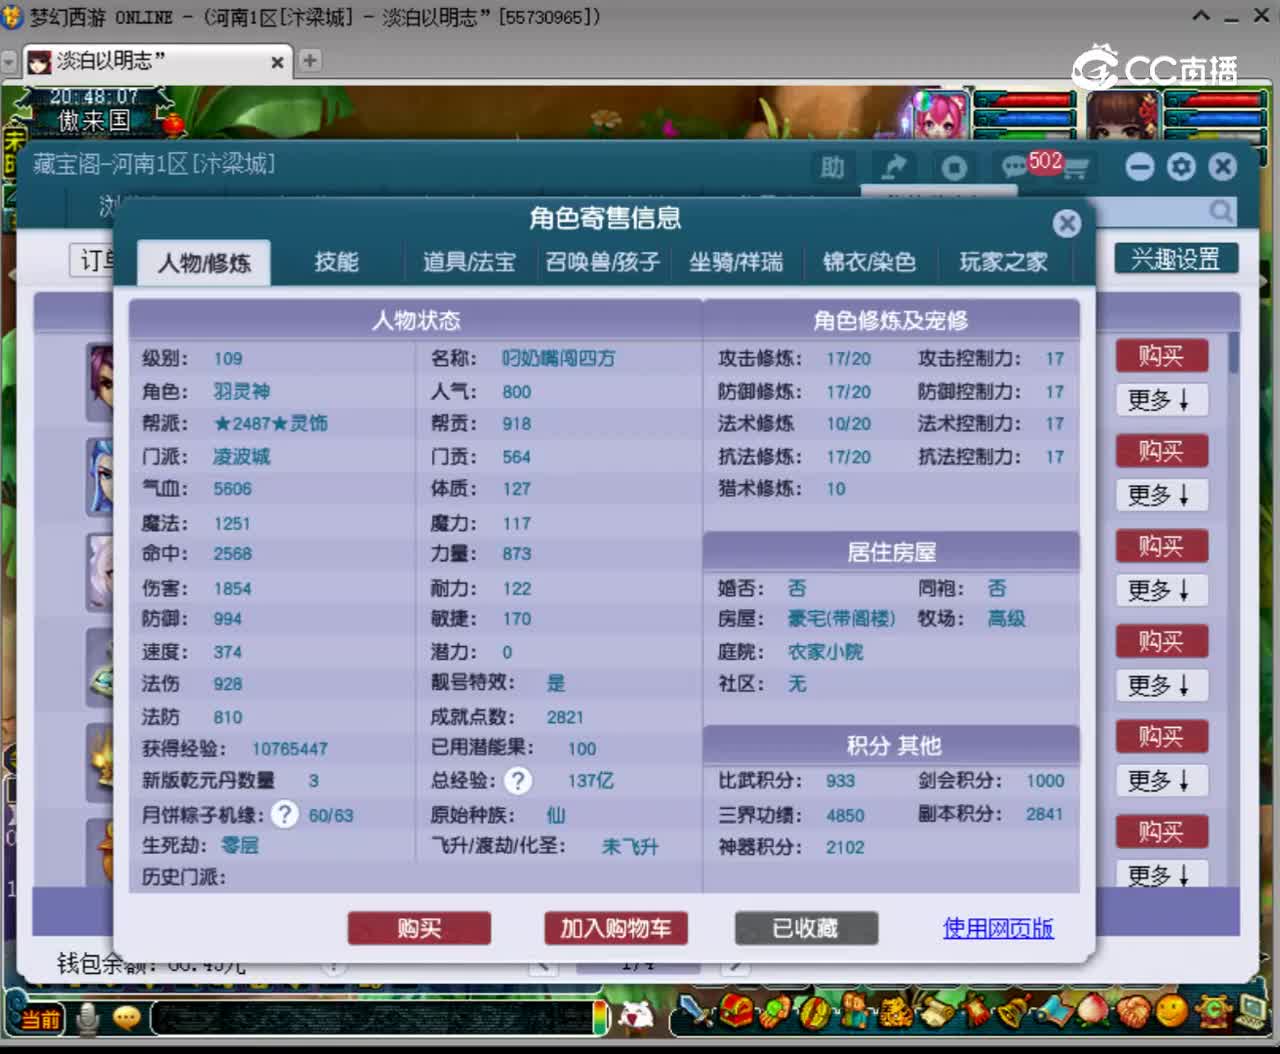
Task: Open the 道具/法宝 tab
Action: tap(469, 262)
